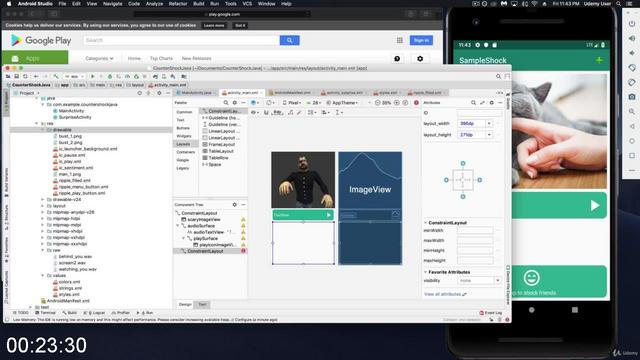Click the Google Play search field
Screen dimensions: 640x360
(182, 40)
